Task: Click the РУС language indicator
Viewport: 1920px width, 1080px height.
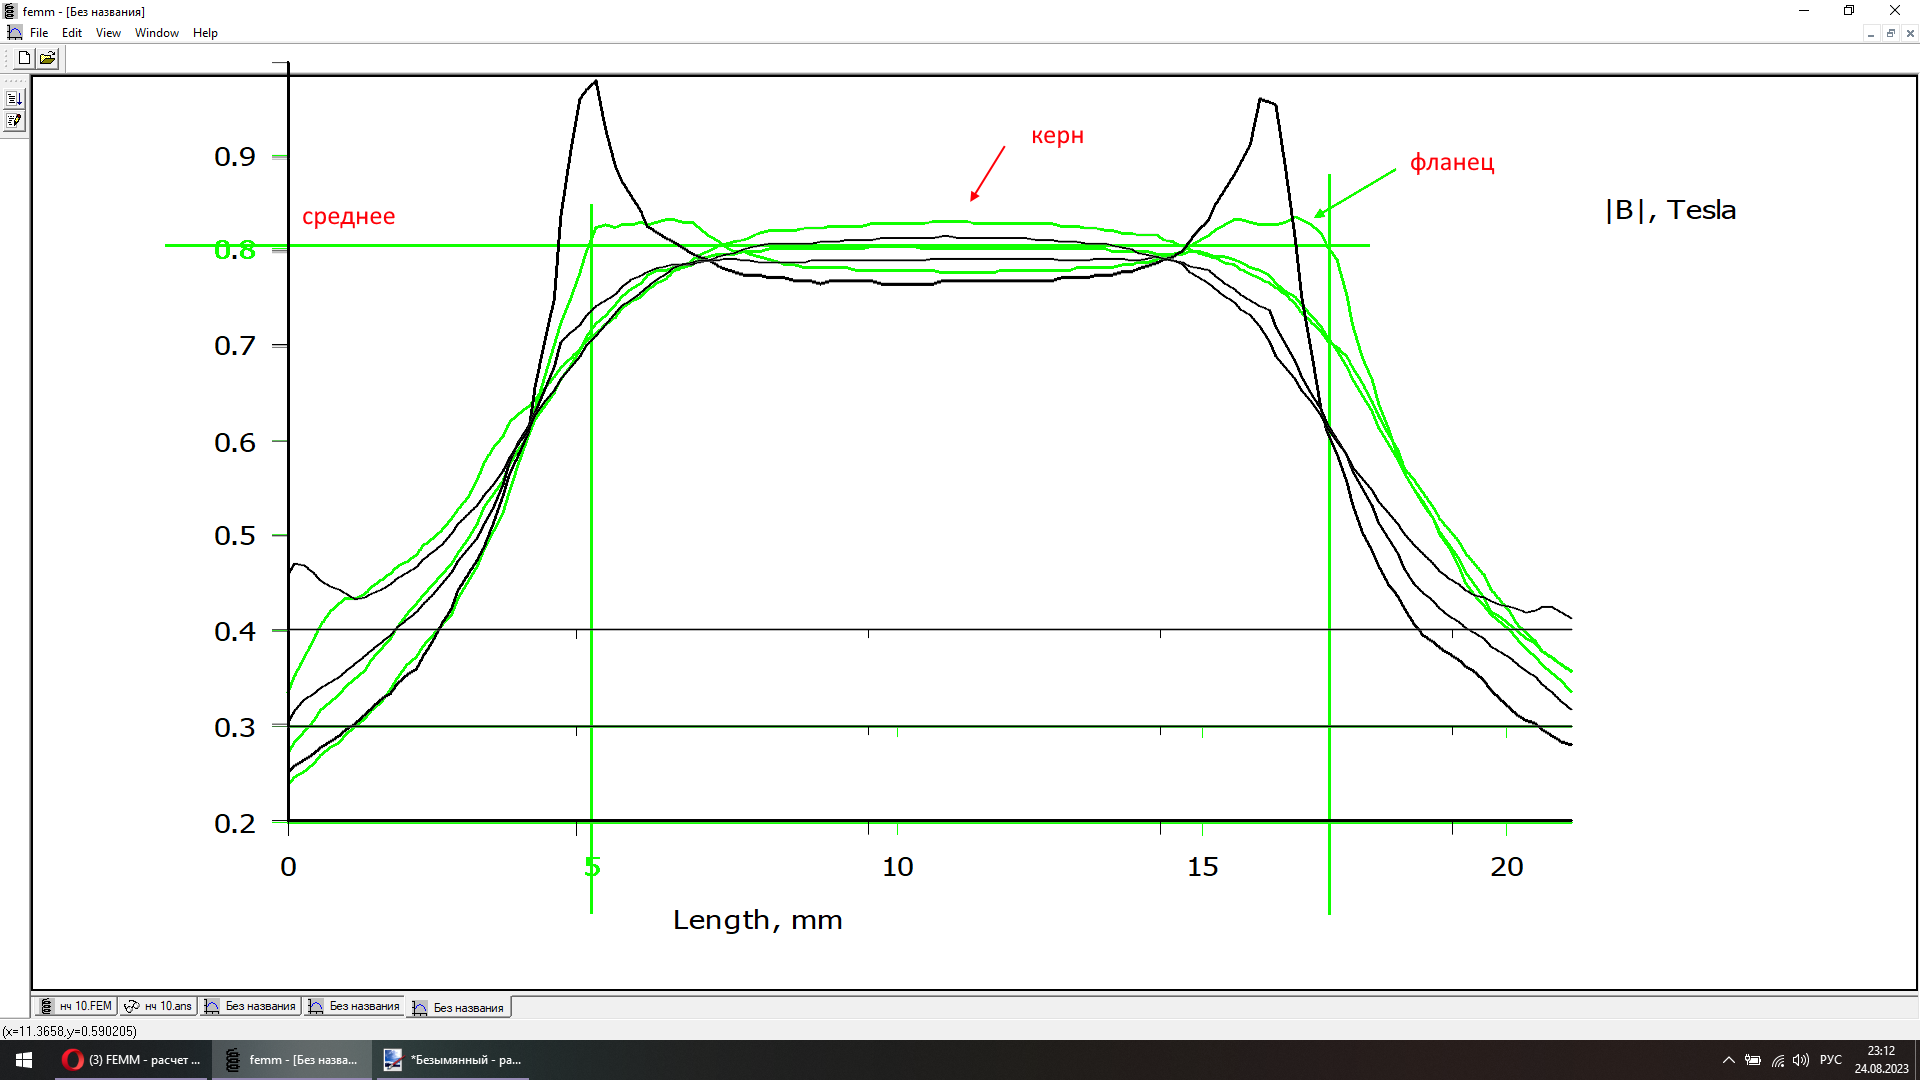Action: [x=1830, y=1060]
